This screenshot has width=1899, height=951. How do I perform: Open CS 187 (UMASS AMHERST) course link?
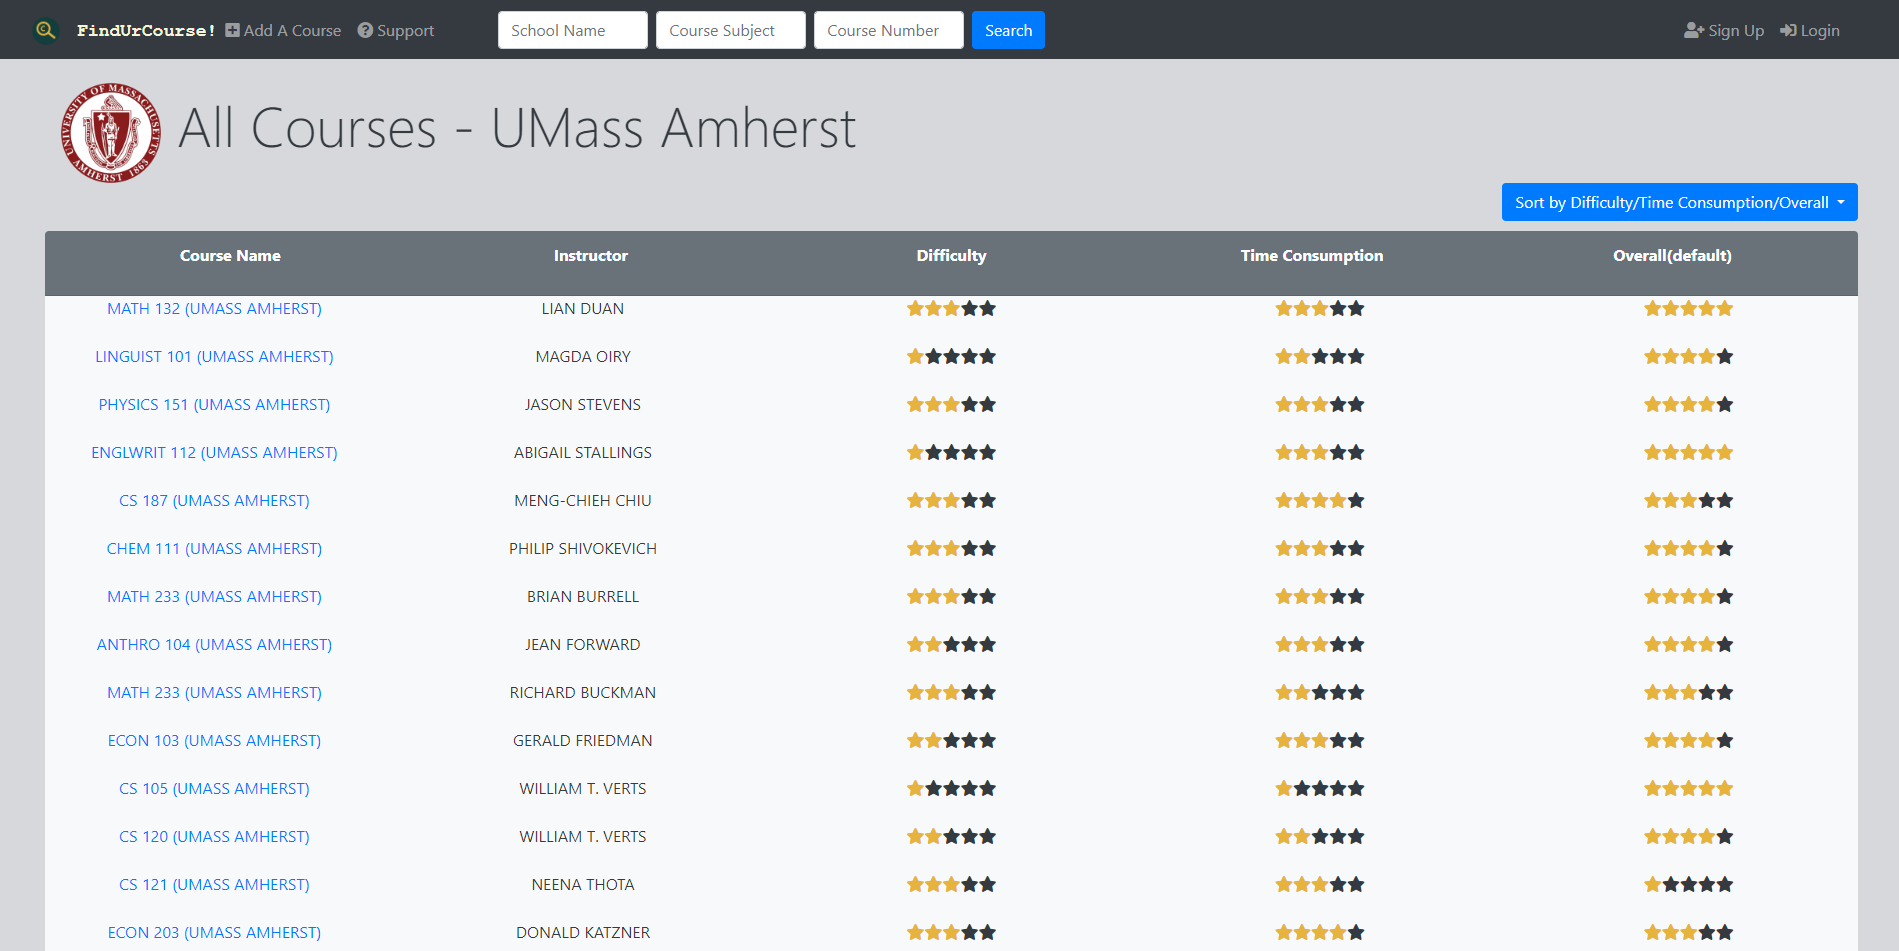coord(214,501)
